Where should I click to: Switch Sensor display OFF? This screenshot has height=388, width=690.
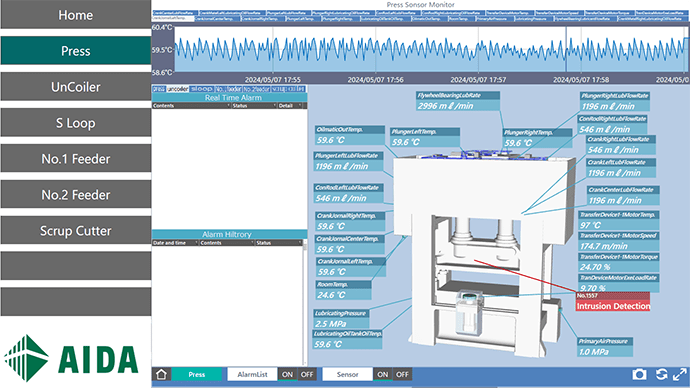tap(402, 374)
